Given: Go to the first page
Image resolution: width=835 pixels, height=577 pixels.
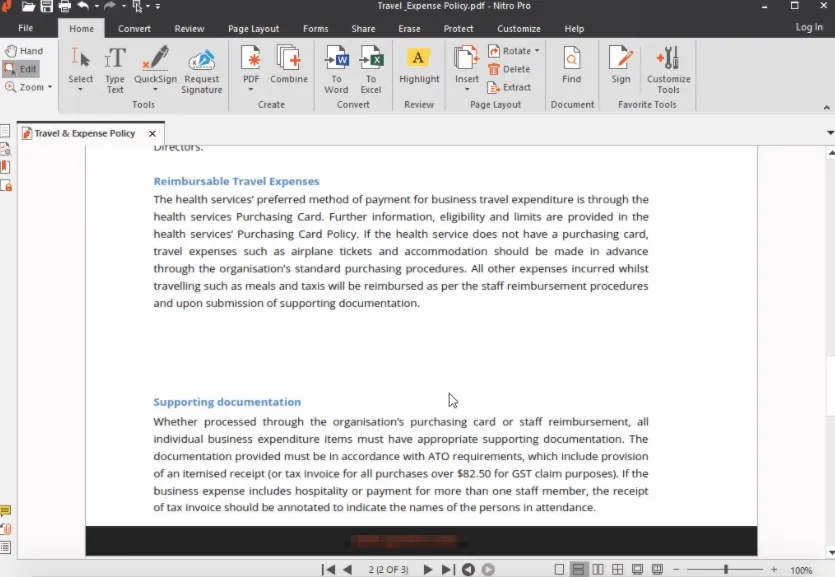Looking at the screenshot, I should 328,570.
